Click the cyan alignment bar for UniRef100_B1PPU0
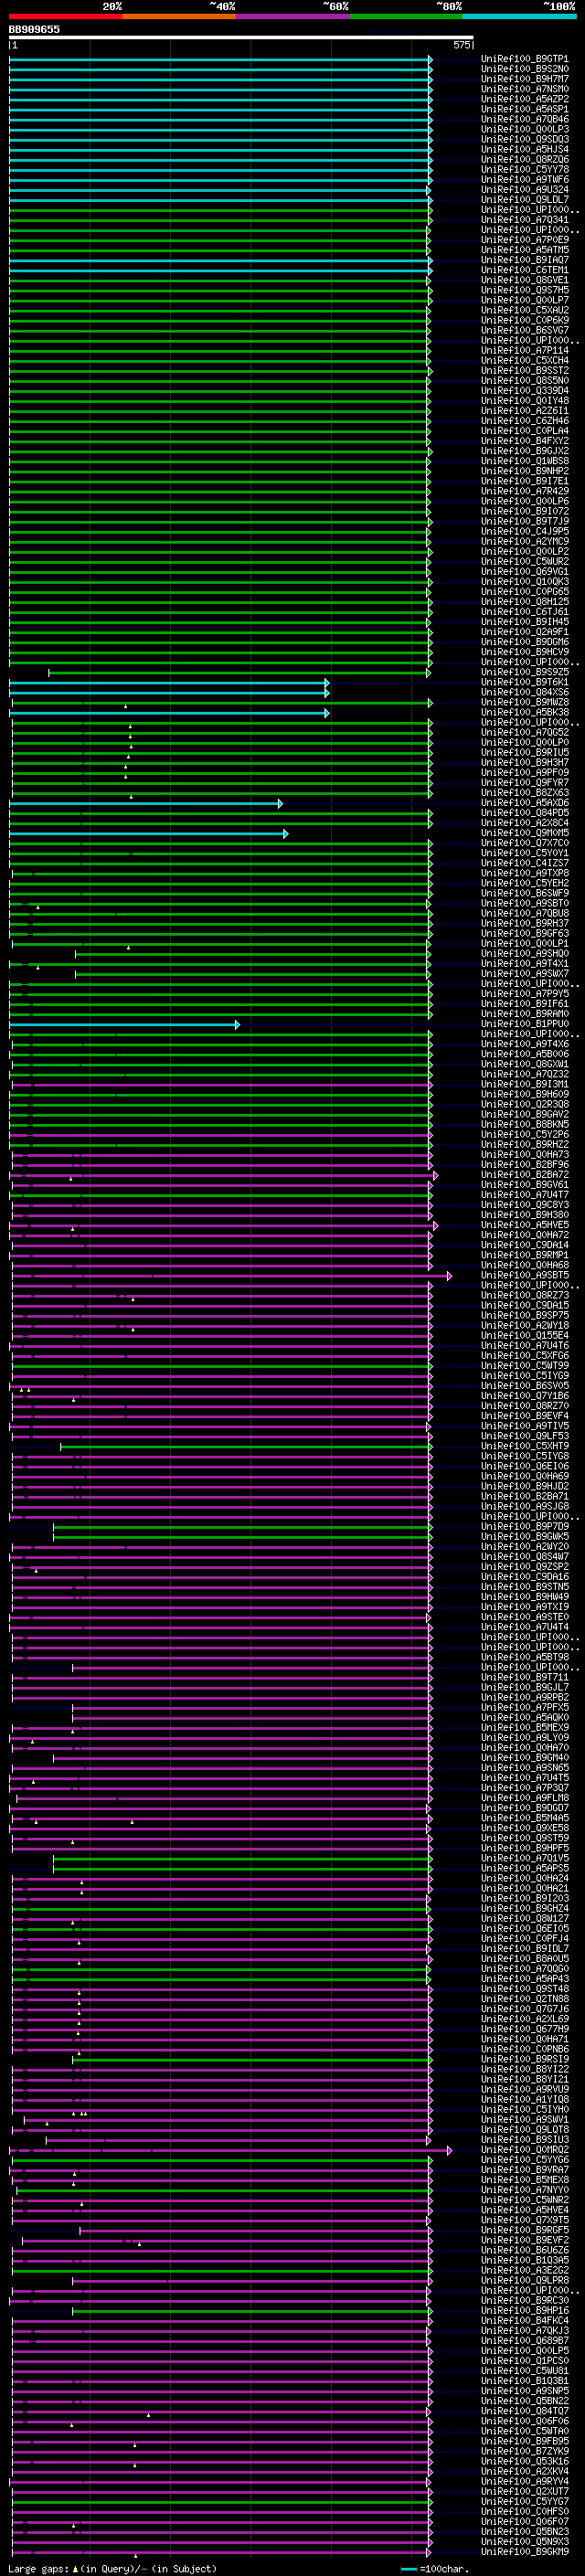 coord(124,1024)
